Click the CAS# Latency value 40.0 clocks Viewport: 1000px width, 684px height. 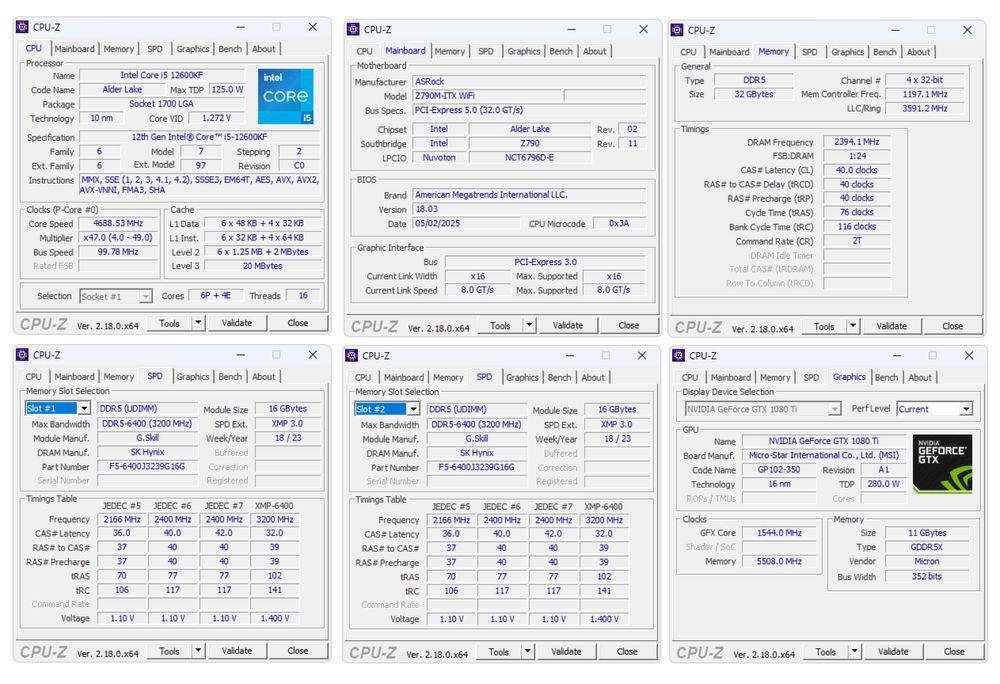click(x=857, y=170)
